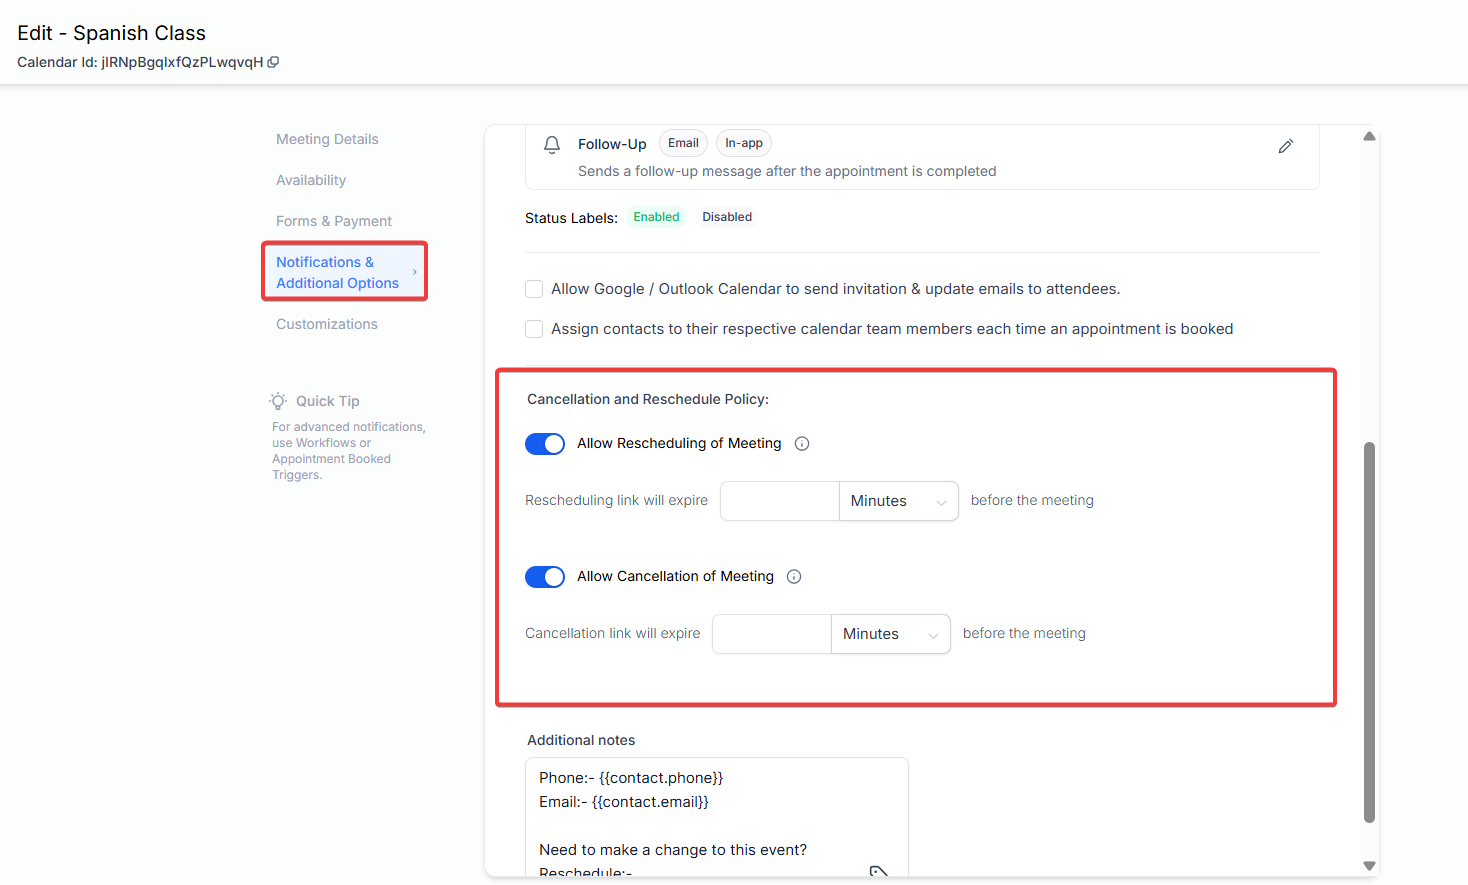Viewport: 1468px width, 885px height.
Task: Disable Allow Rescheduling of Meeting toggle
Action: point(545,444)
